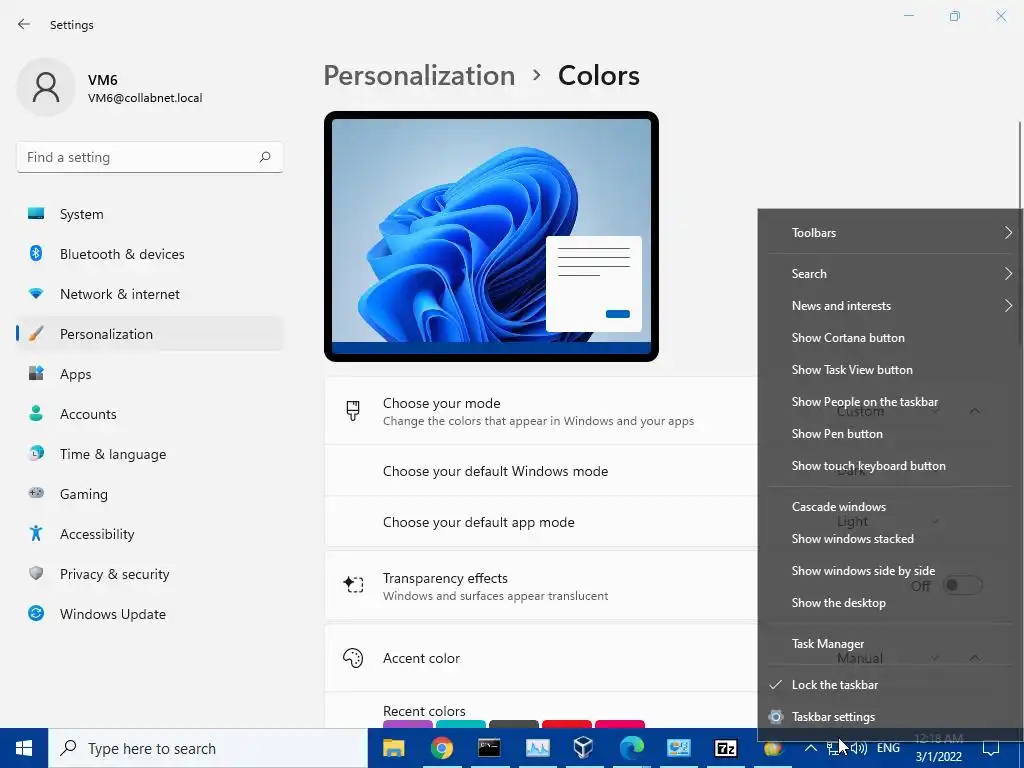The width and height of the screenshot is (1024, 768).
Task: Open the Windows Start button
Action: (x=24, y=748)
